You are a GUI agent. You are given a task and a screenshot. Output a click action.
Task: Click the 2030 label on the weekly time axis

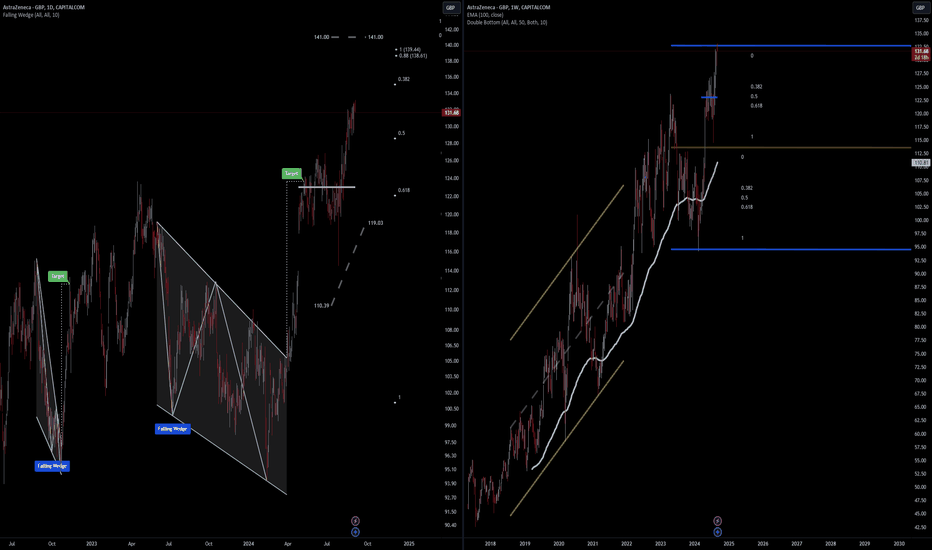click(x=899, y=543)
